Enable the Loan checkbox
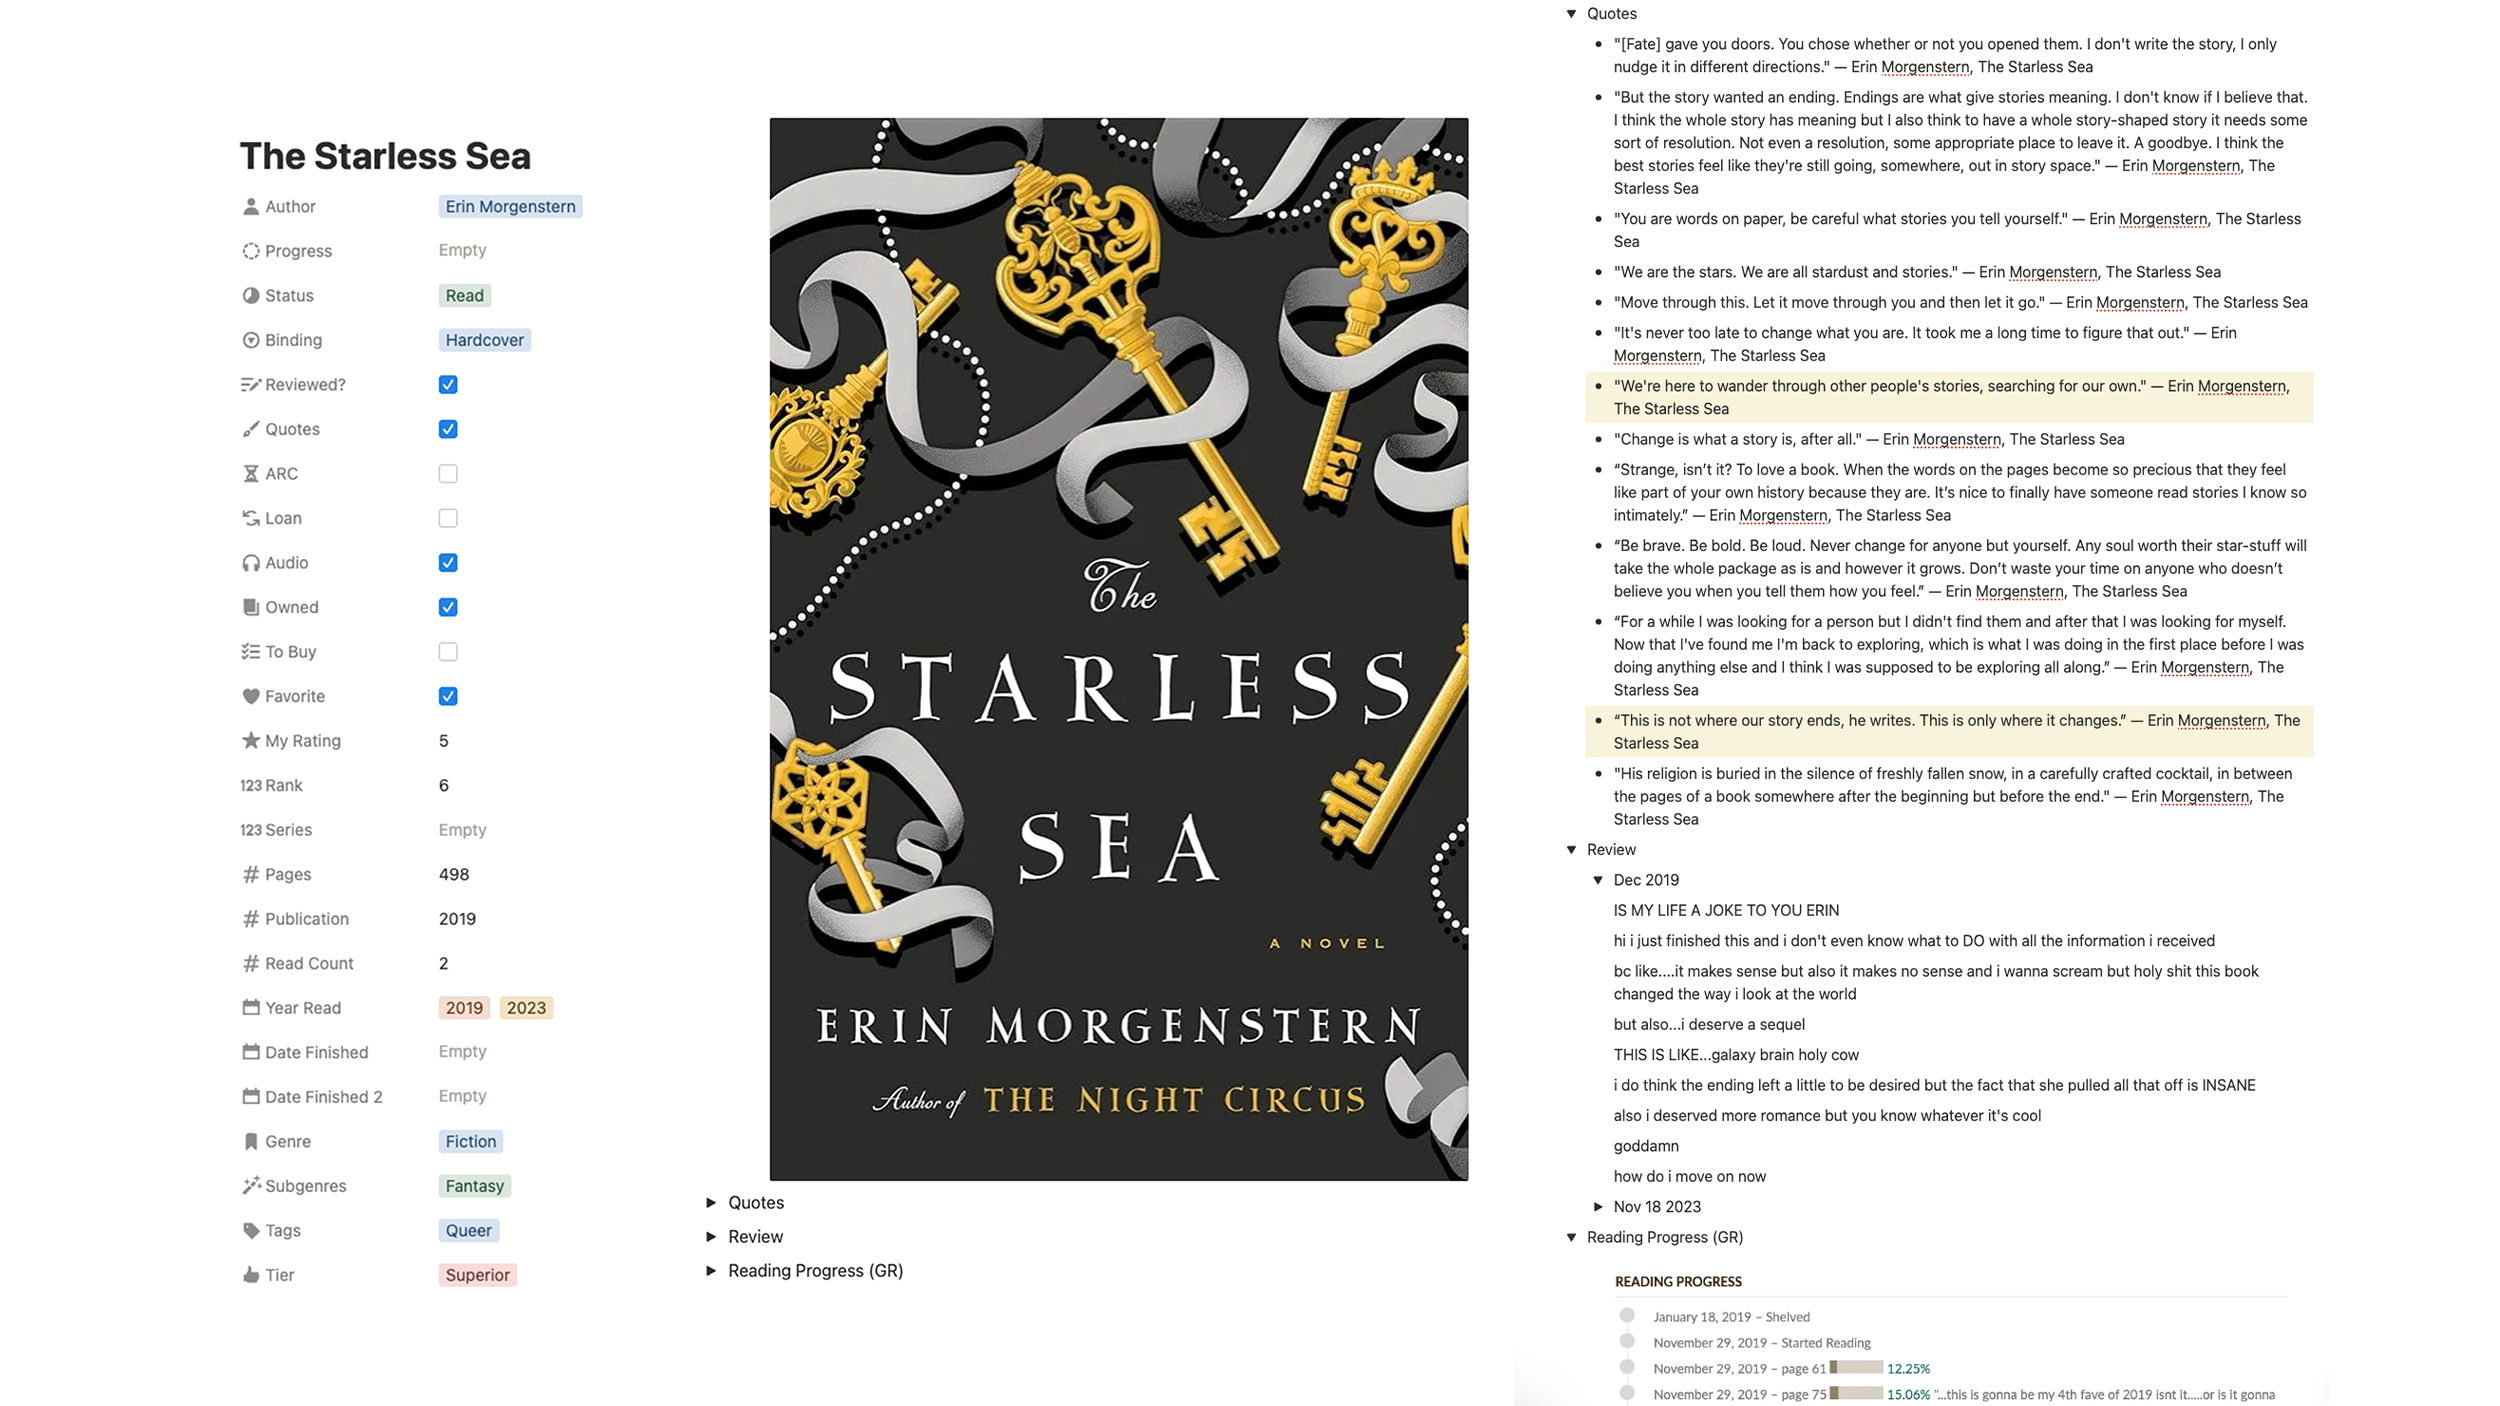 click(448, 518)
